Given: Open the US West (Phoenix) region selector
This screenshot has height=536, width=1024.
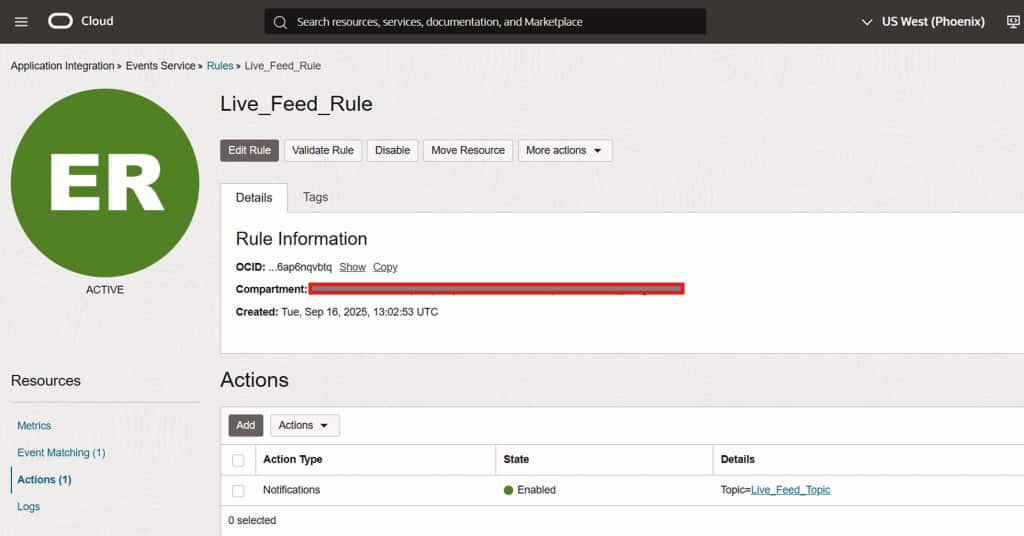Looking at the screenshot, I should tap(923, 21).
